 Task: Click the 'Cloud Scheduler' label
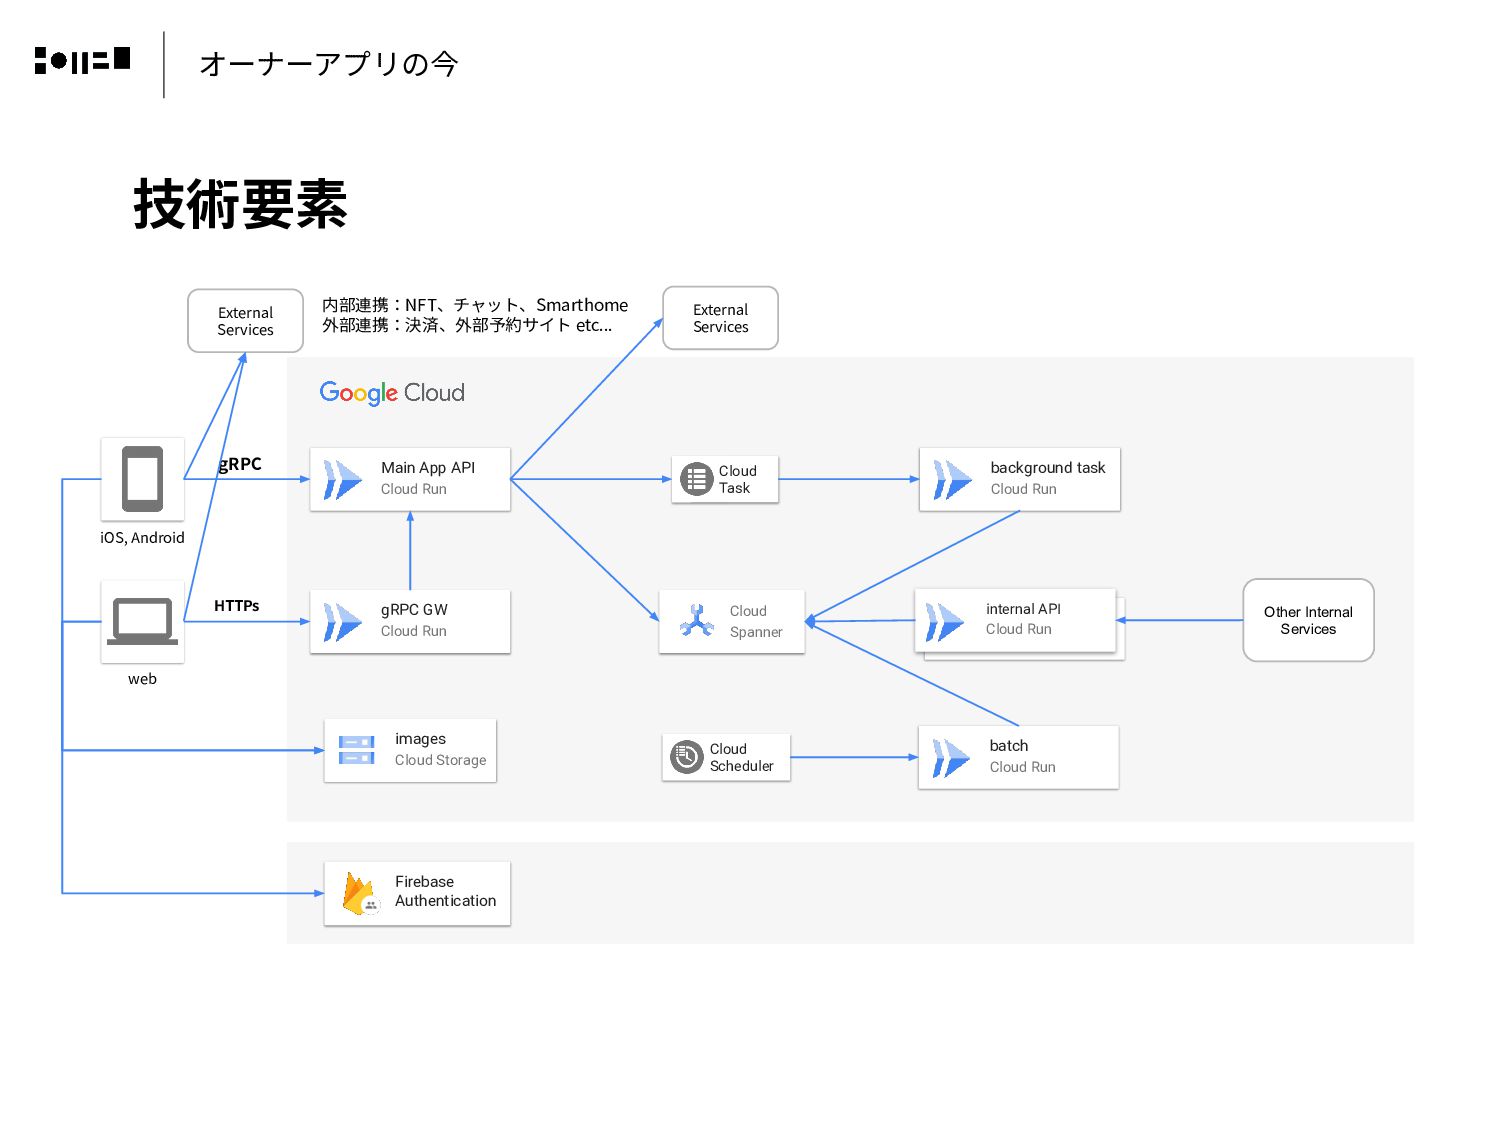741,757
